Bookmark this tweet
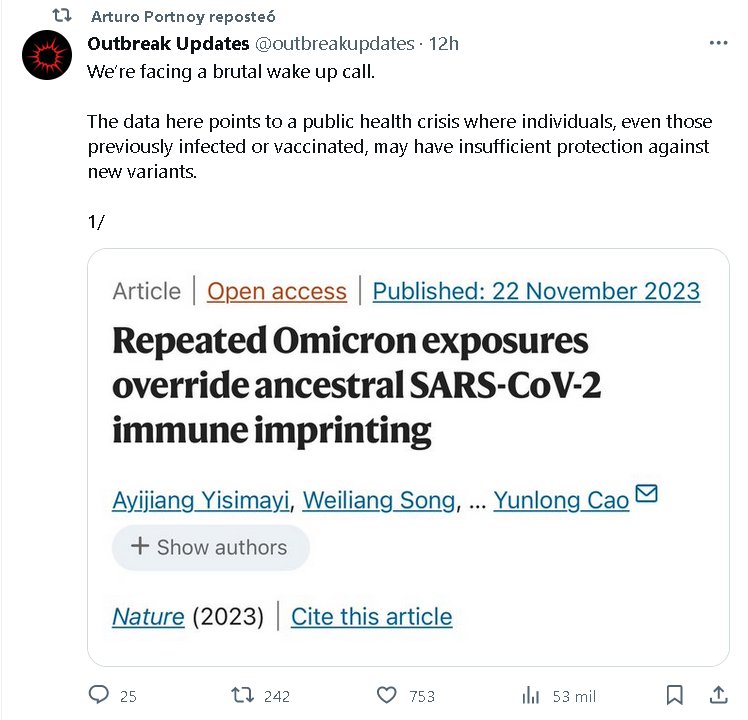 [675, 695]
